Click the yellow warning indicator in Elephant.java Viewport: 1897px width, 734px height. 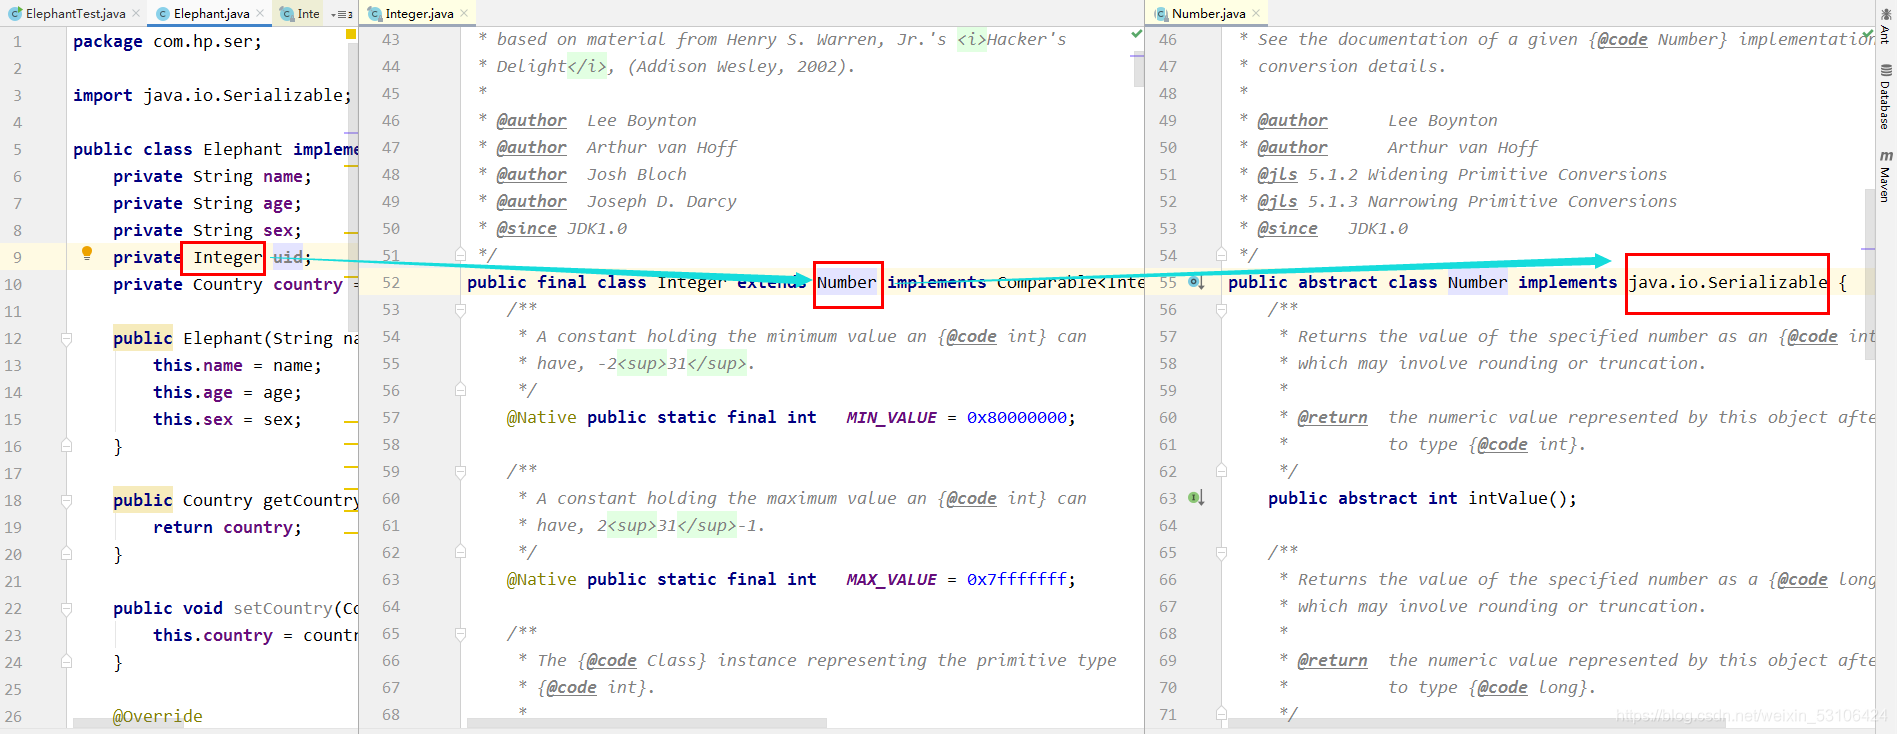pyautogui.click(x=351, y=34)
